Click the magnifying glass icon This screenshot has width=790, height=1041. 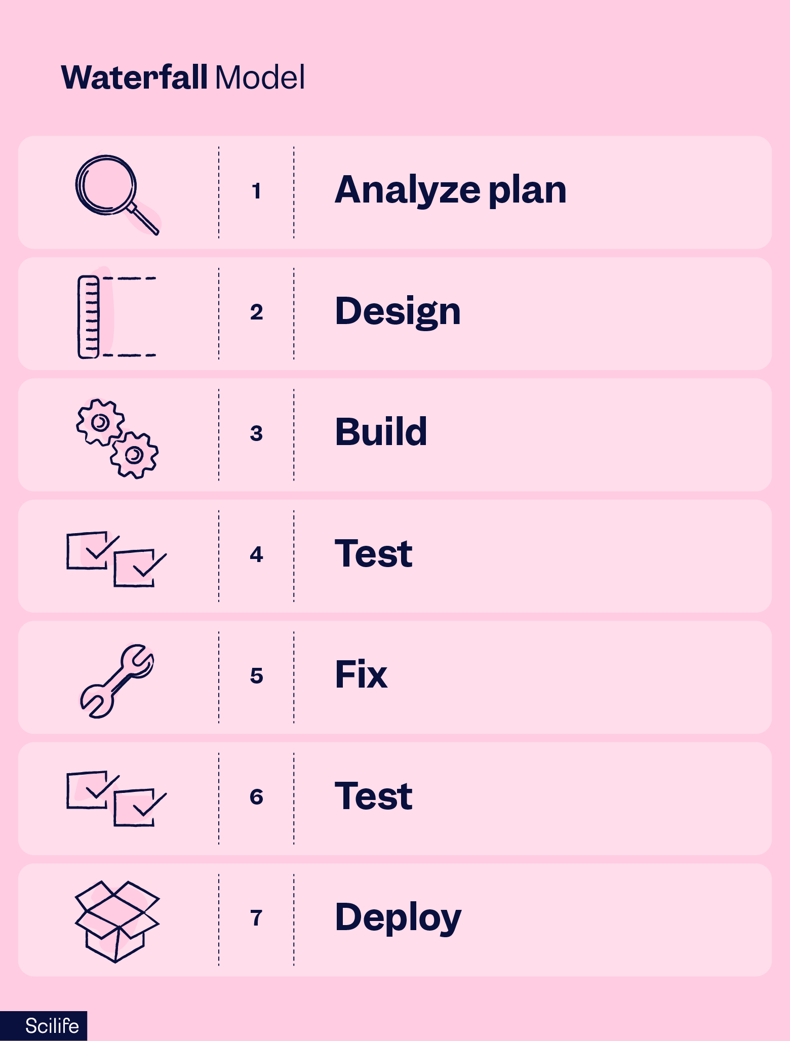118,195
